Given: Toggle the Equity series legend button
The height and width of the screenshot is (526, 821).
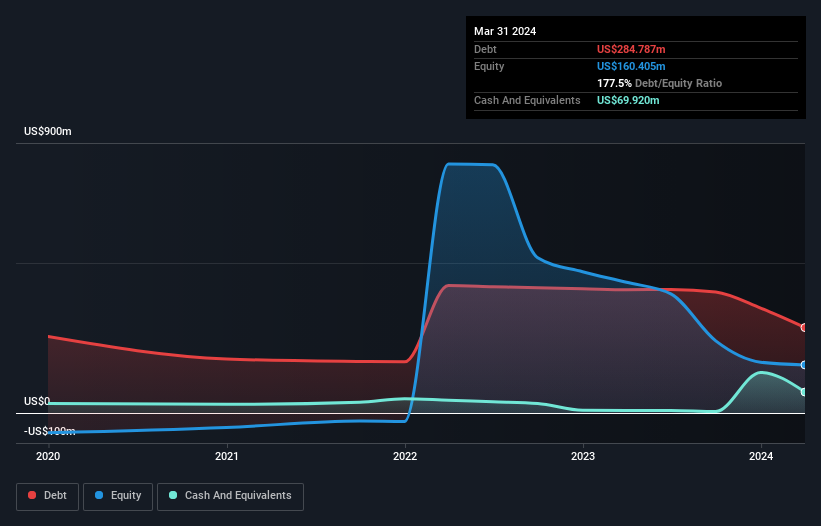Looking at the screenshot, I should [x=118, y=496].
